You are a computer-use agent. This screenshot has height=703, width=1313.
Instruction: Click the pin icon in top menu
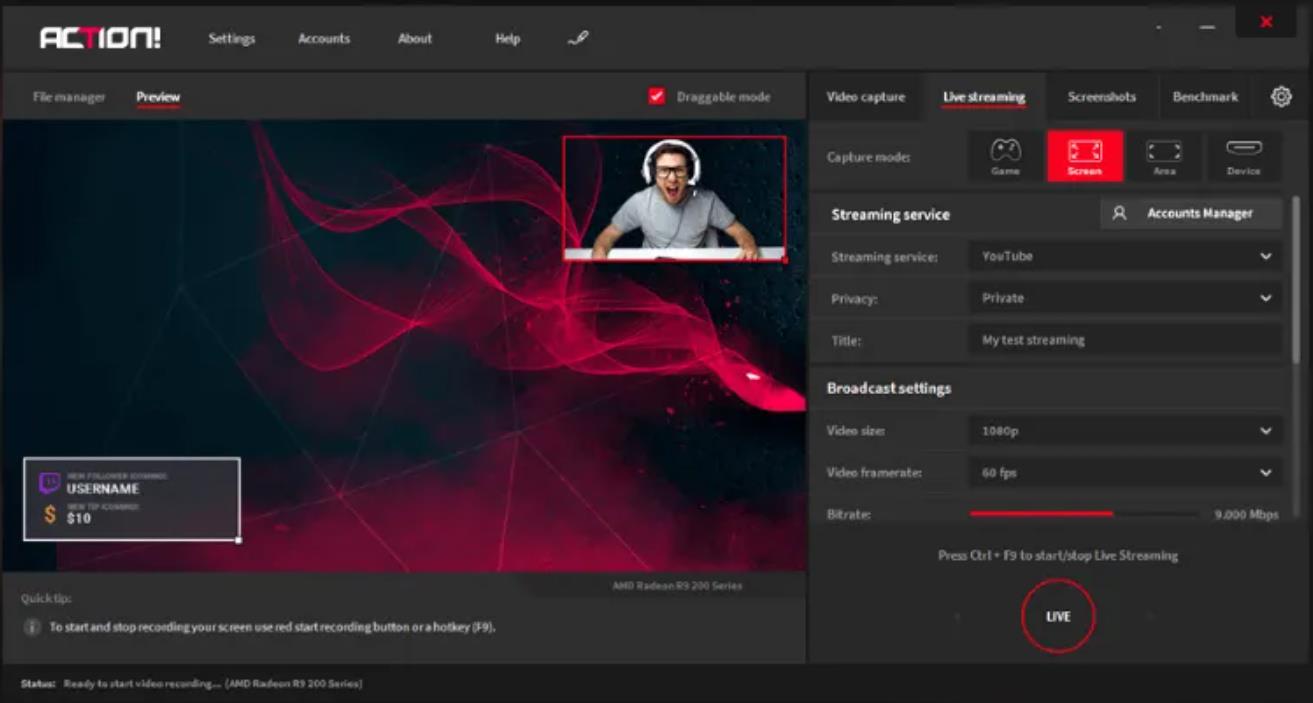tap(578, 39)
